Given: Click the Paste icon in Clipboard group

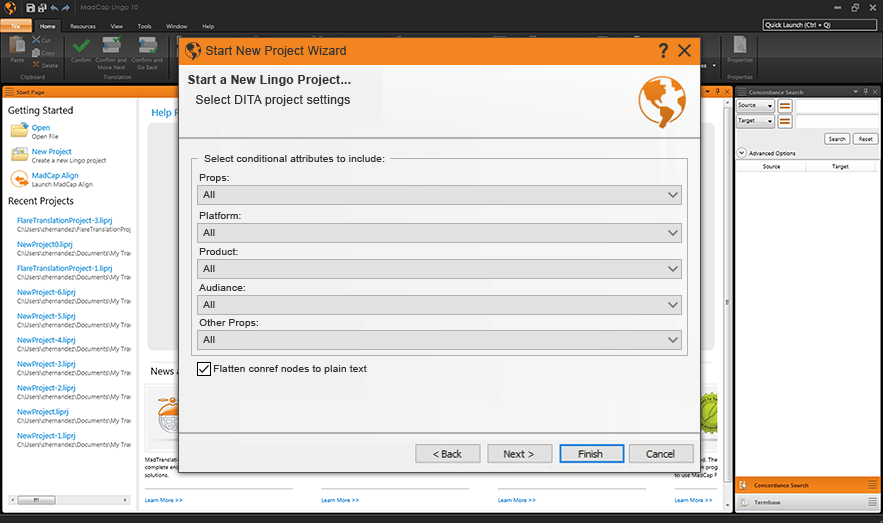Looking at the screenshot, I should click(x=17, y=45).
